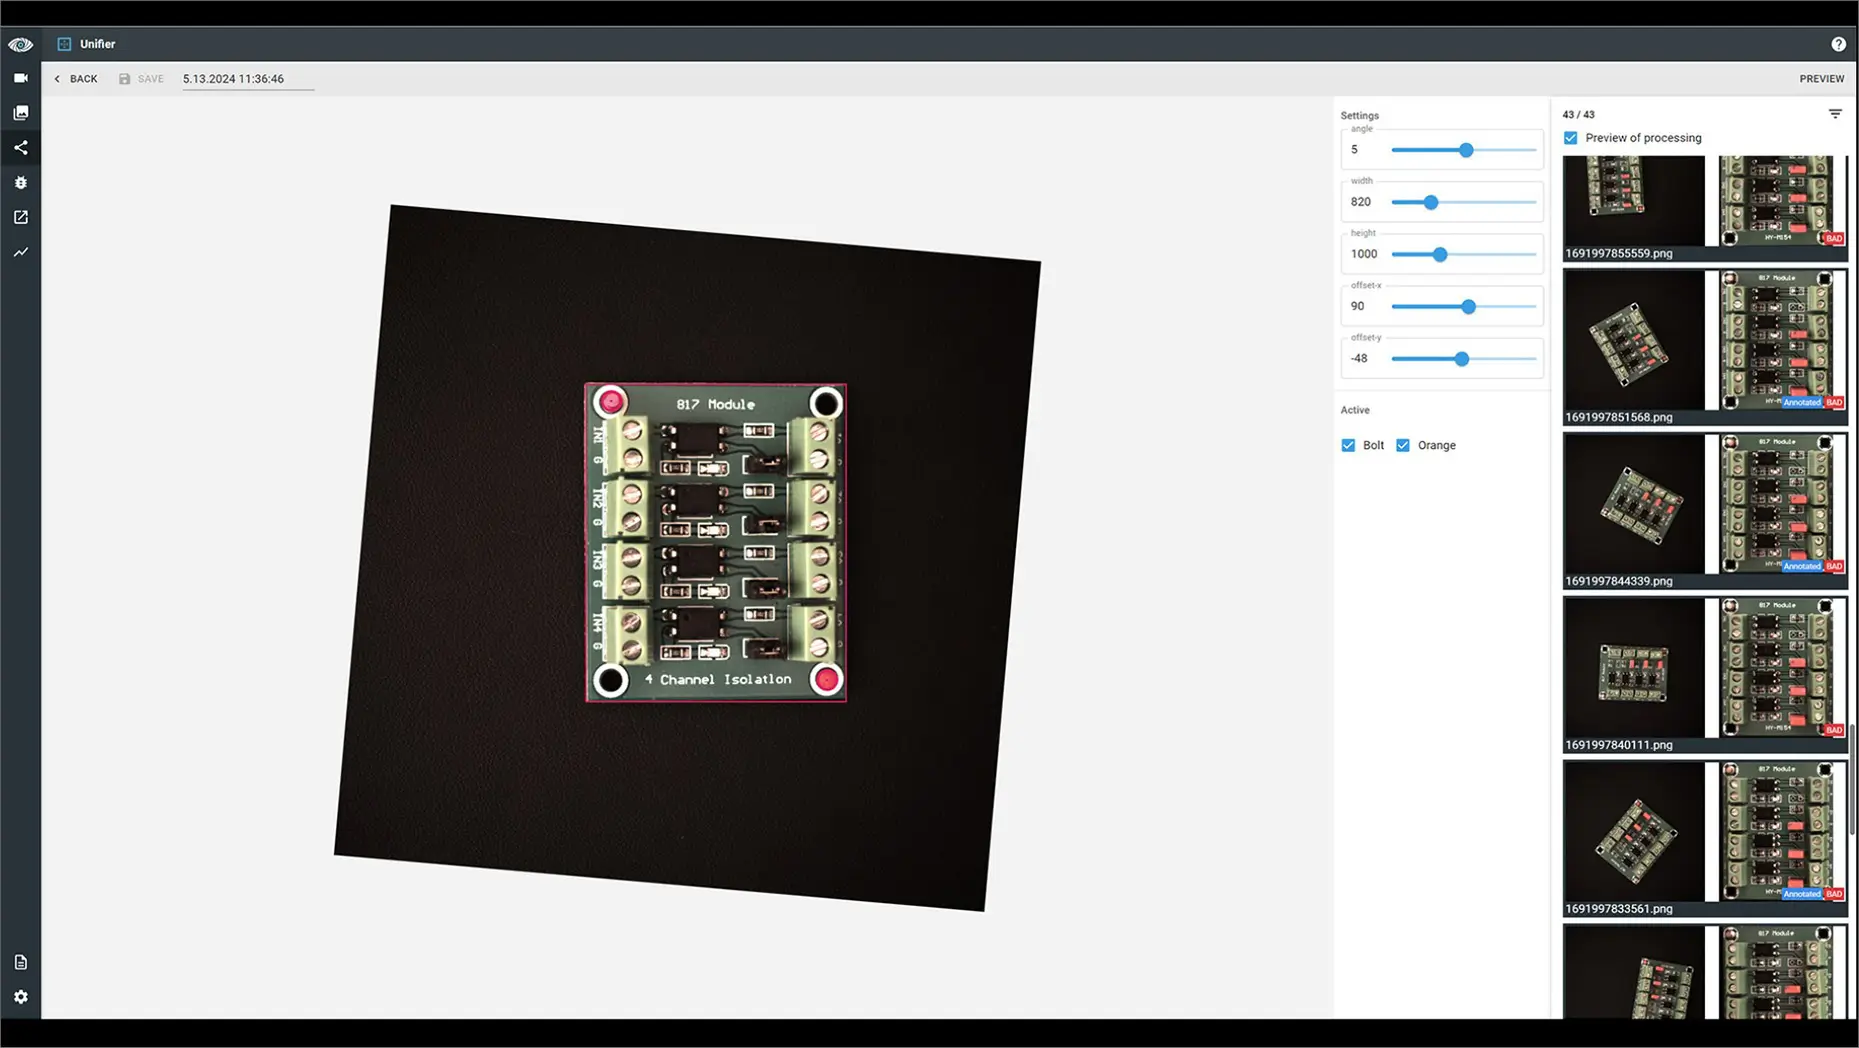
Task: Click file name 1691997851568.png label
Action: point(1618,417)
